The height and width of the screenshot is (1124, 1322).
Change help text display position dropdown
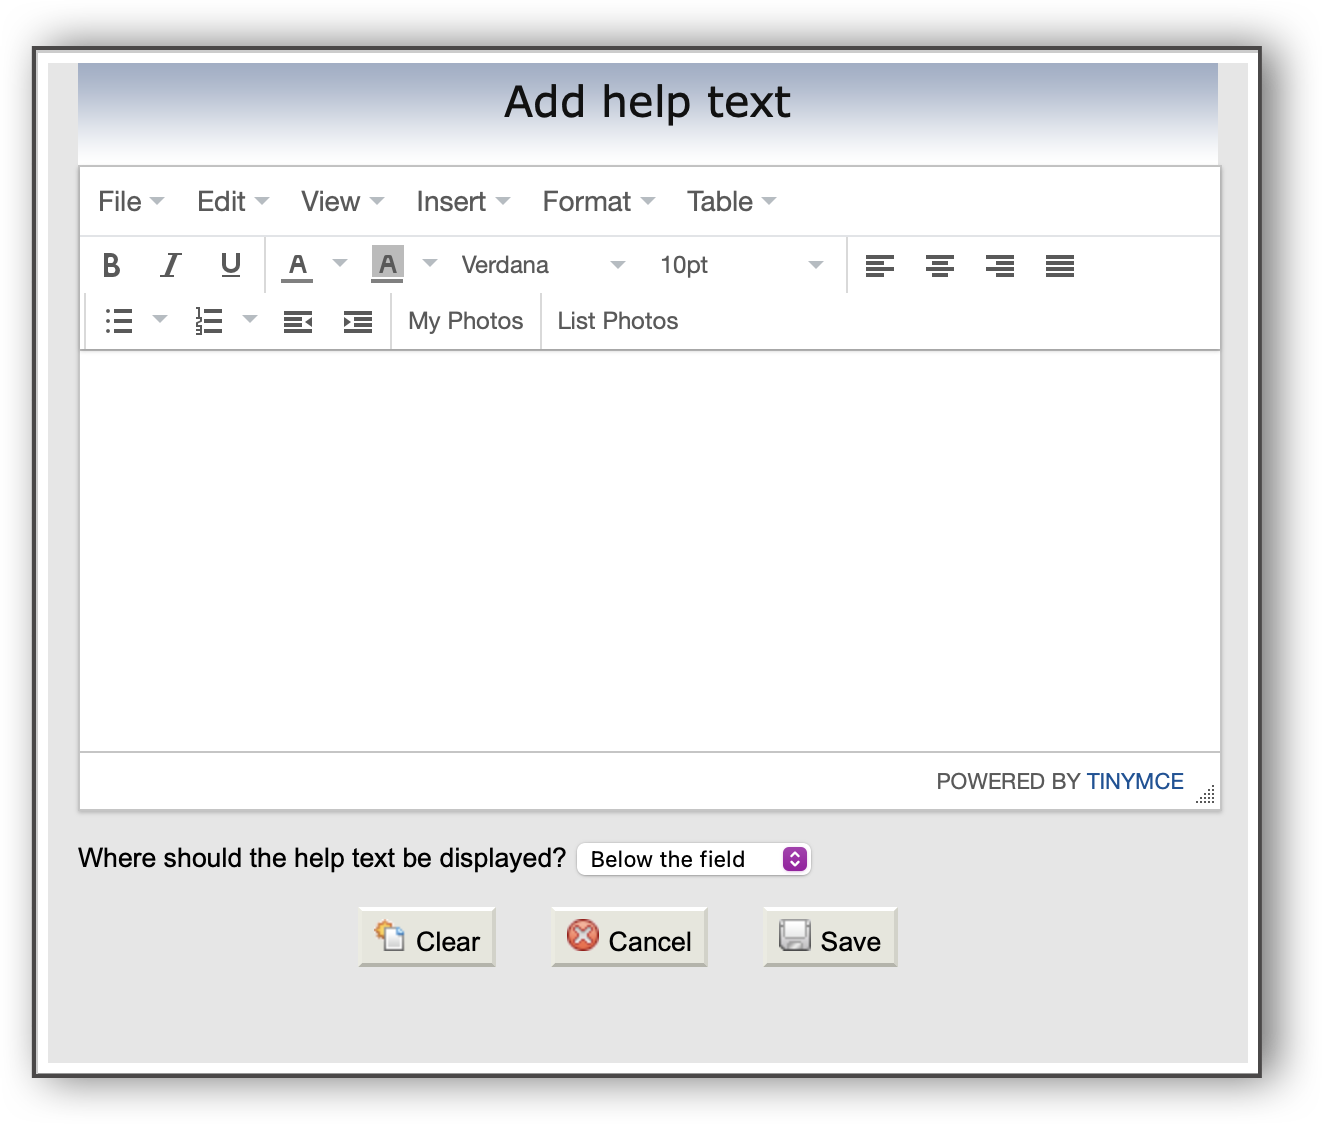[694, 859]
